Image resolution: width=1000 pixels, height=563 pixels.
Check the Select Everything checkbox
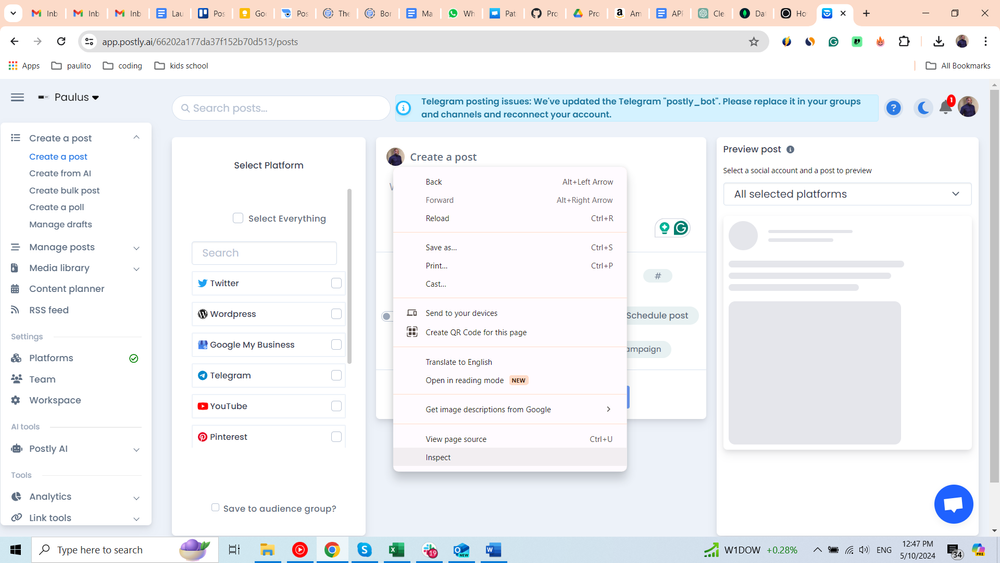click(238, 218)
